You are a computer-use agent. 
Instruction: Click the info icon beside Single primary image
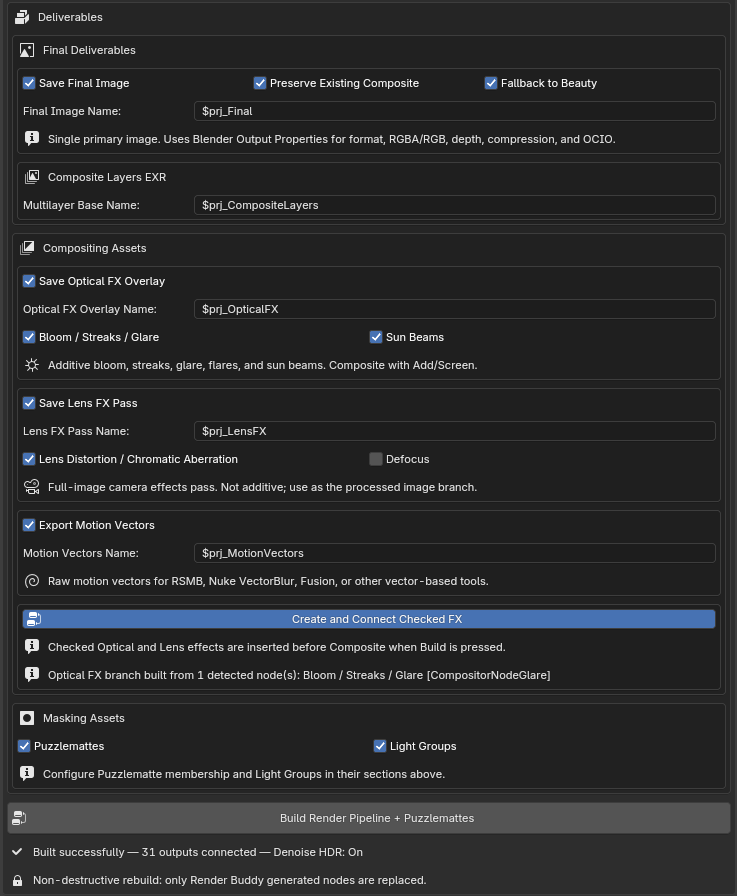32,138
